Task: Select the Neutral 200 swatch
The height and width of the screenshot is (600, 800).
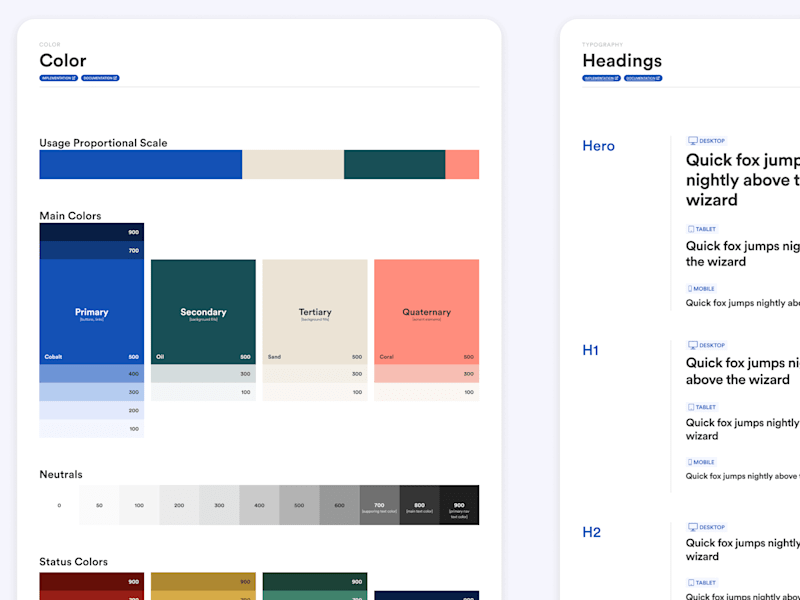Action: [x=179, y=505]
